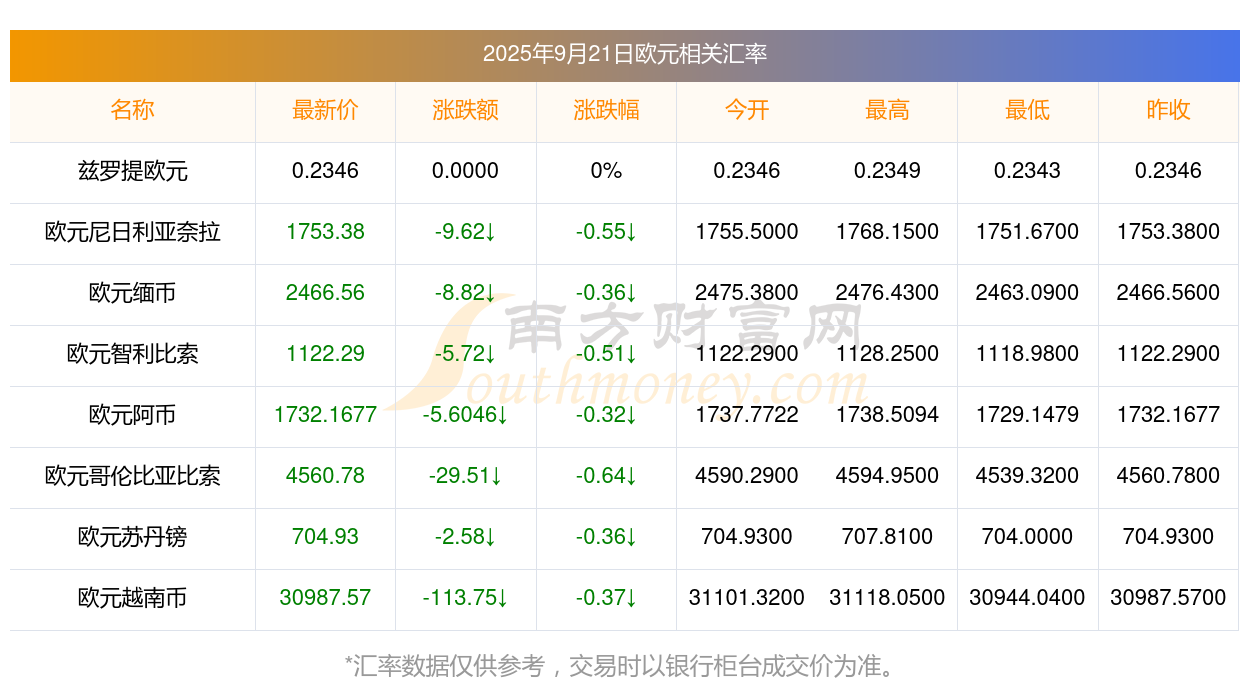The height and width of the screenshot is (698, 1250).
Task: Click the 最新价 column header
Action: click(x=325, y=110)
